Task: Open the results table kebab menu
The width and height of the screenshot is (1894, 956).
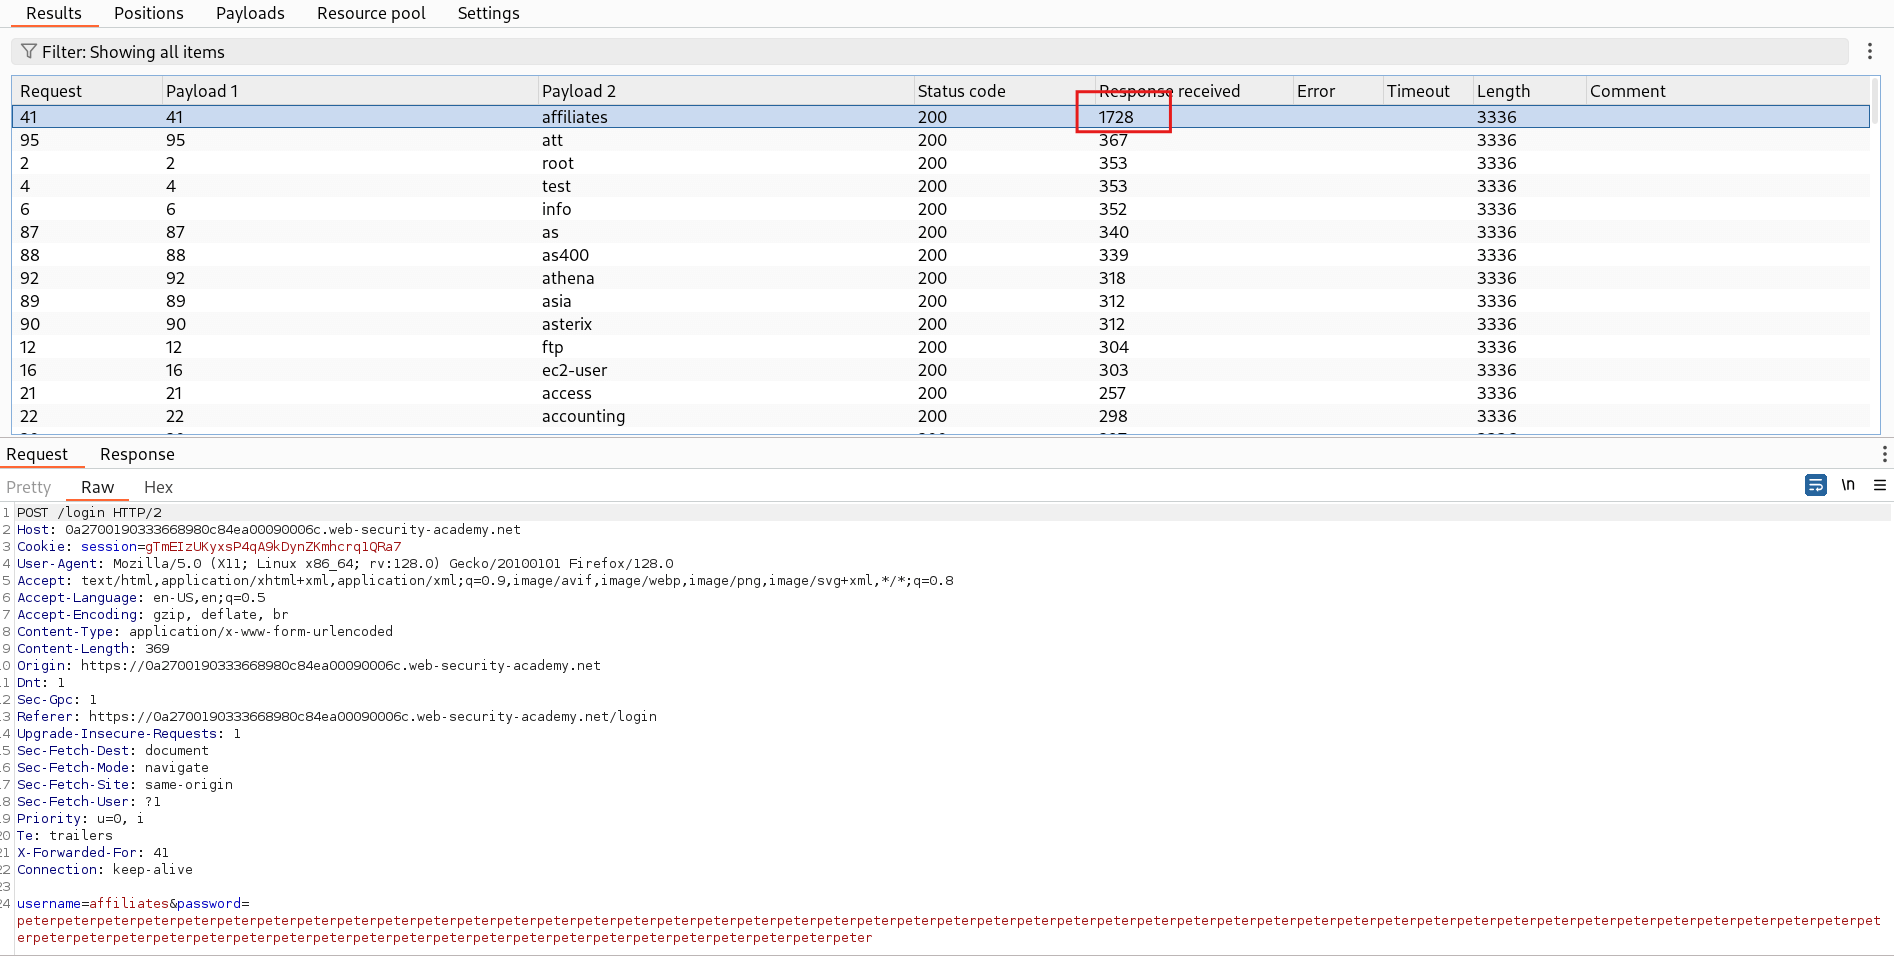Action: point(1869,51)
